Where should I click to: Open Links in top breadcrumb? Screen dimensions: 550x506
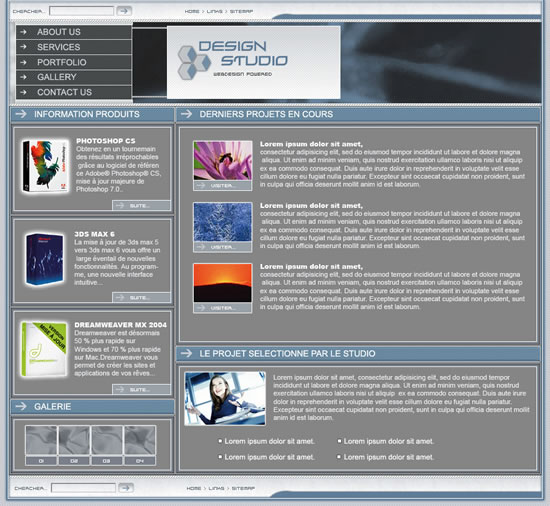pos(214,12)
